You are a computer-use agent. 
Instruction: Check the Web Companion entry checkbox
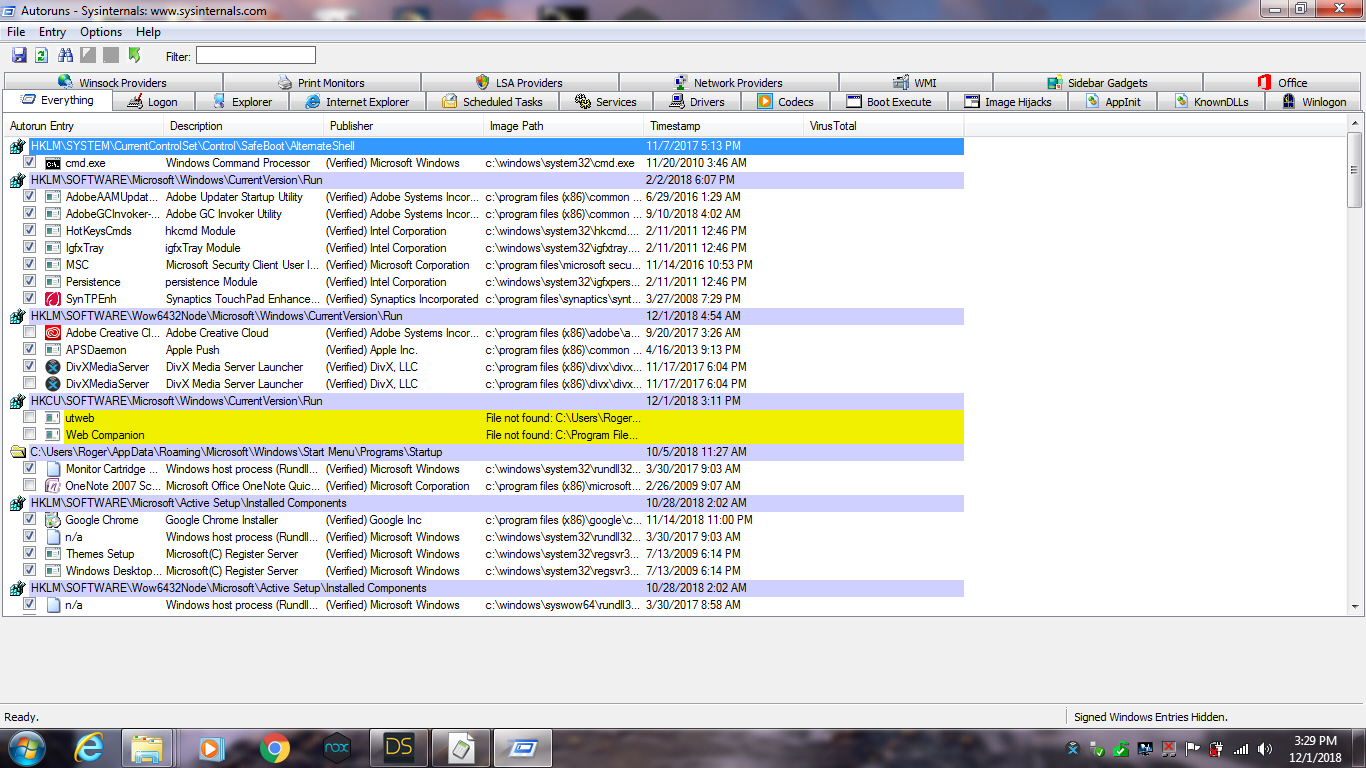point(30,435)
